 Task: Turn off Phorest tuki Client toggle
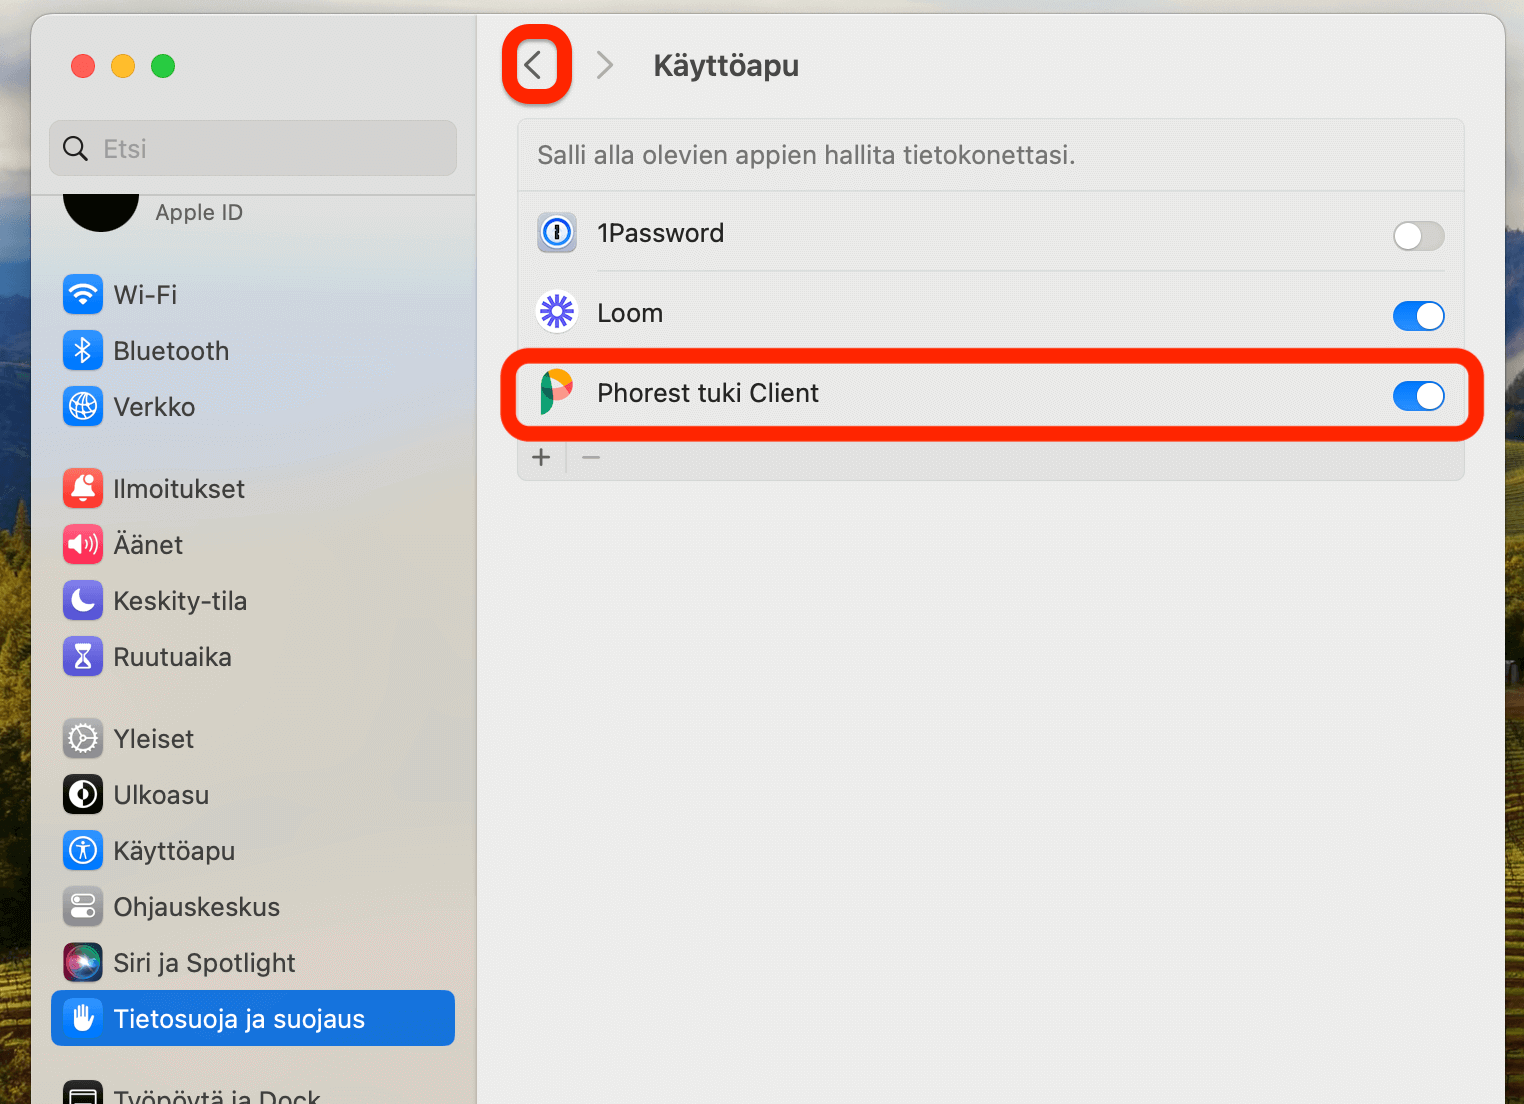pos(1418,396)
